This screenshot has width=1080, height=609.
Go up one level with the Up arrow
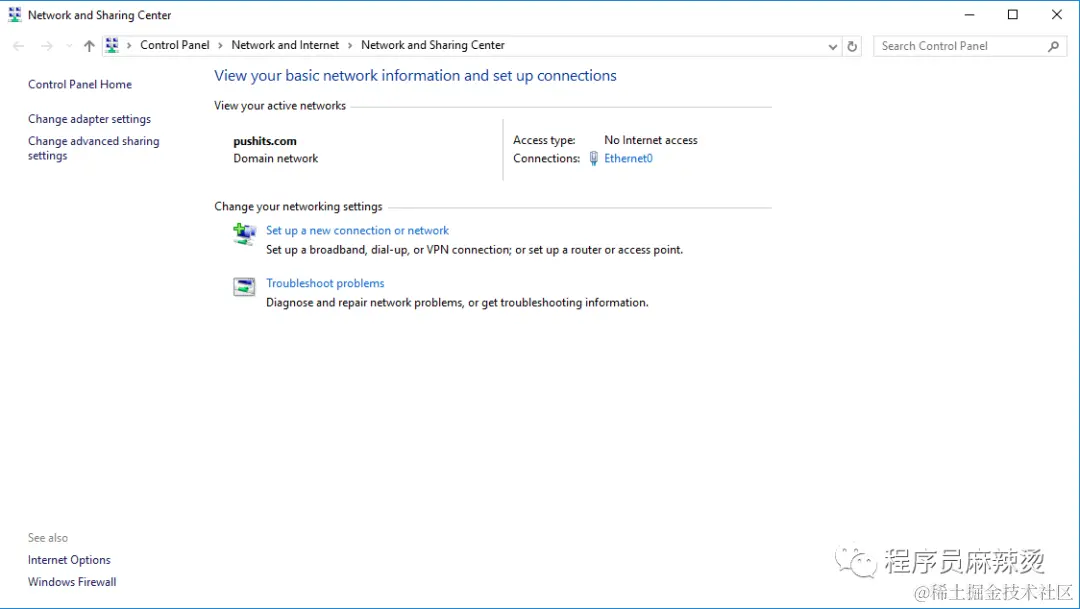pos(89,46)
